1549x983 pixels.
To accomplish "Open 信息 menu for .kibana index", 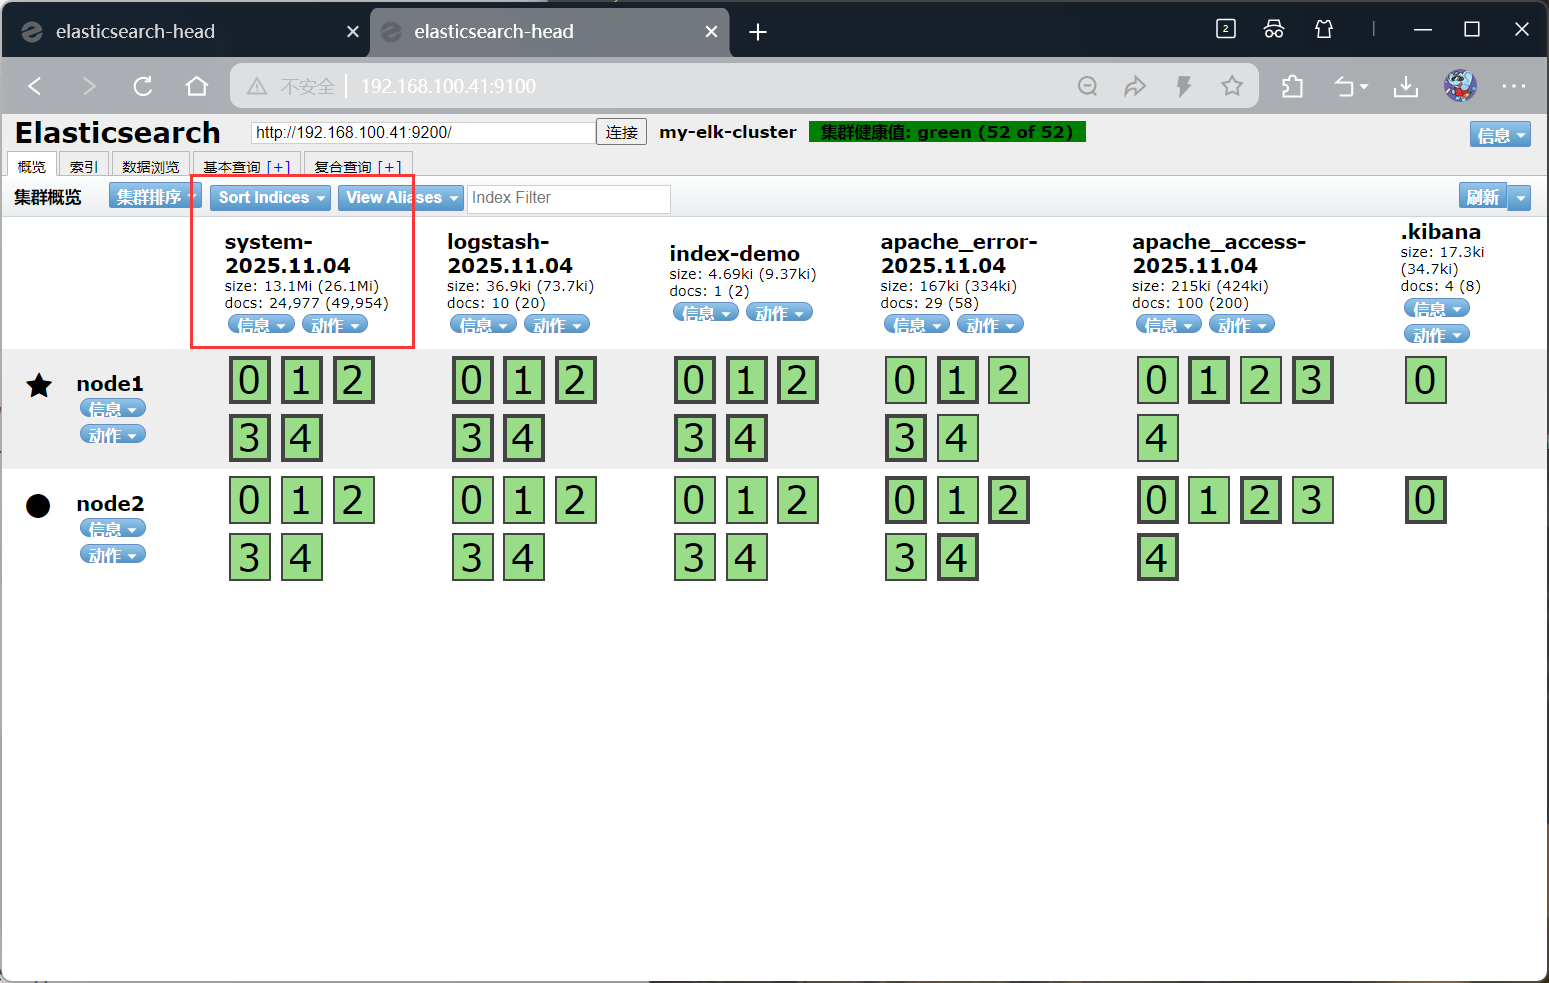I will pyautogui.click(x=1437, y=309).
